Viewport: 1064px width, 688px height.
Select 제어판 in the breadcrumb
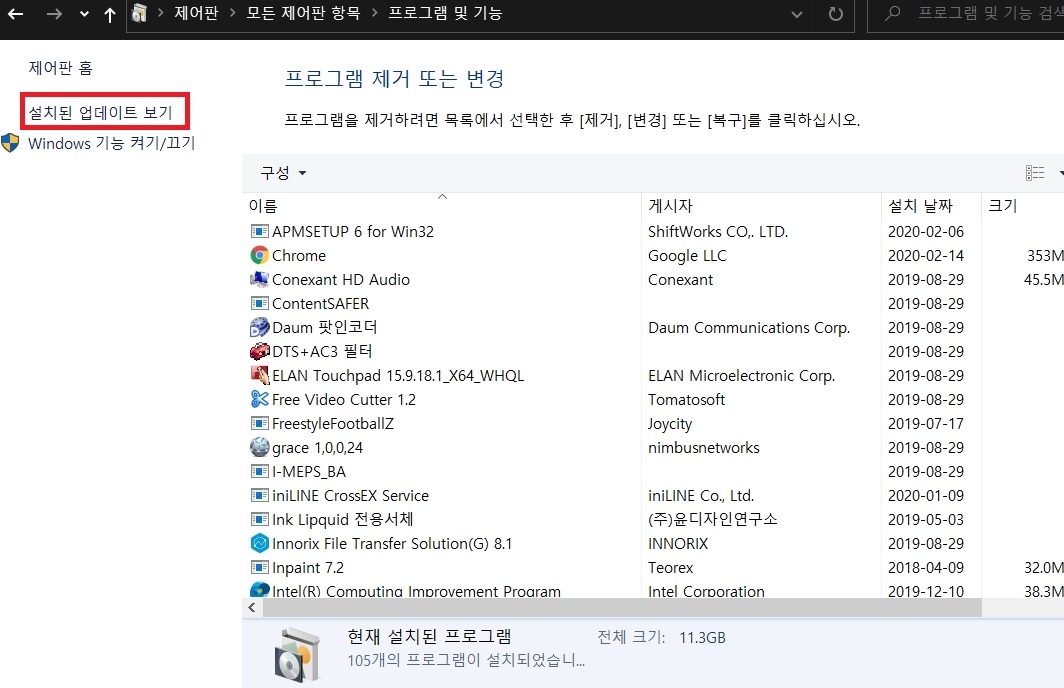tap(196, 13)
